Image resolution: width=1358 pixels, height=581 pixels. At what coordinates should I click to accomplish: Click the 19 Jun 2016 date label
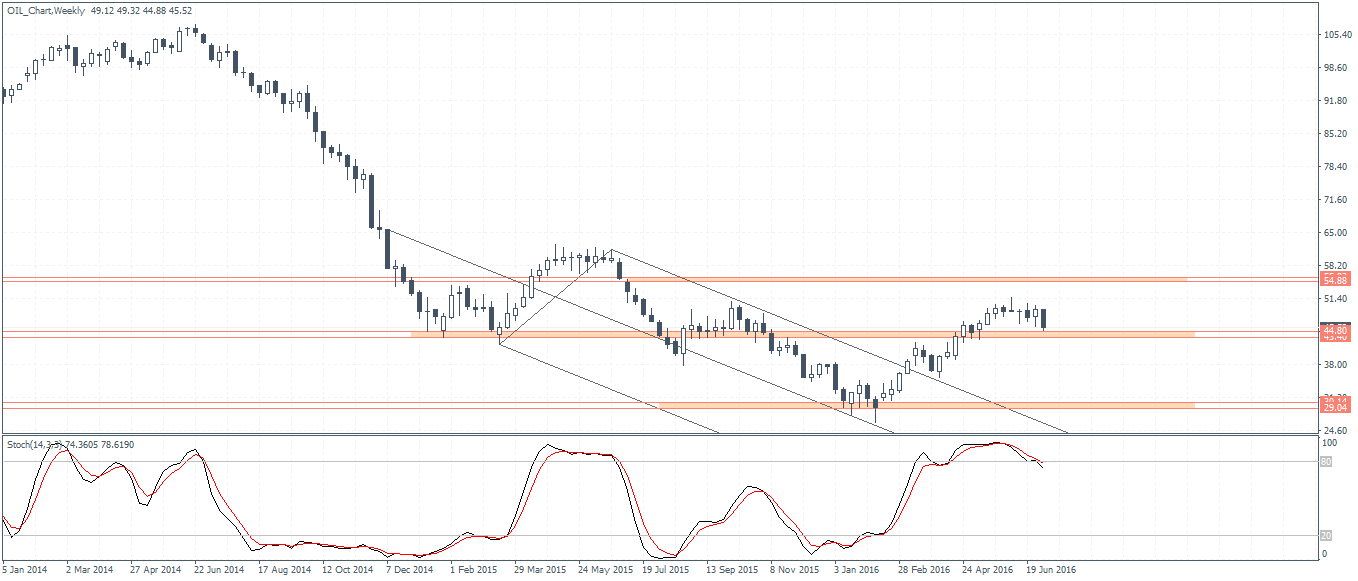(x=1050, y=570)
